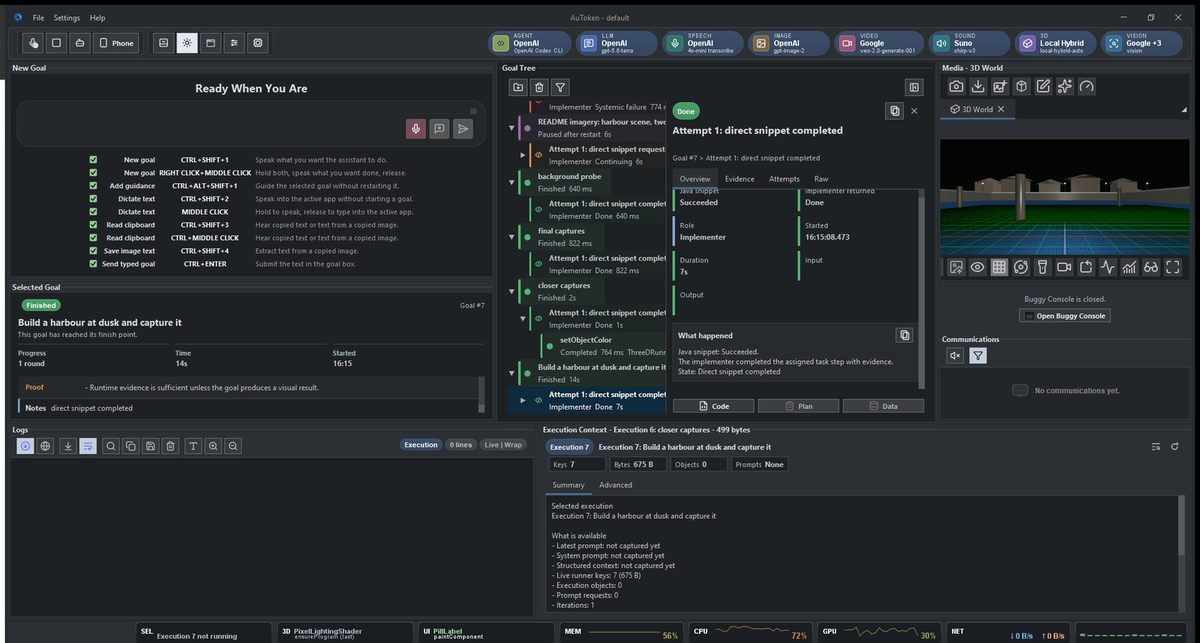Click the speedometer gauge icon in Media toolbar
The height and width of the screenshot is (643, 1200).
point(1087,87)
